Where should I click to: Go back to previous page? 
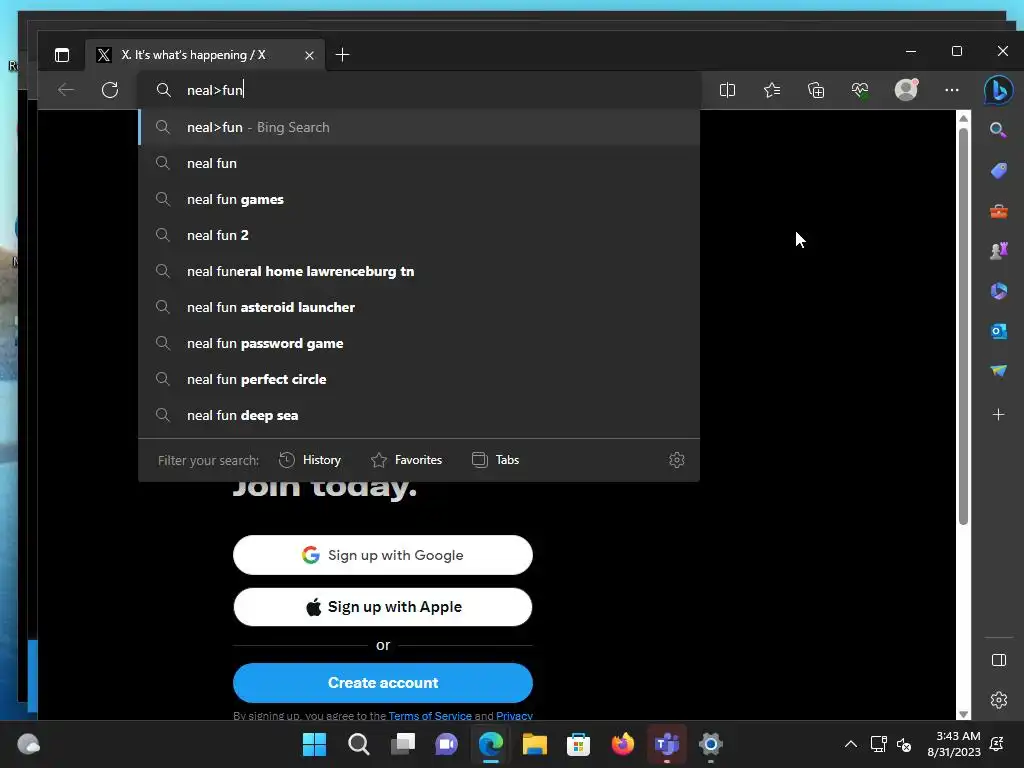pos(66,89)
